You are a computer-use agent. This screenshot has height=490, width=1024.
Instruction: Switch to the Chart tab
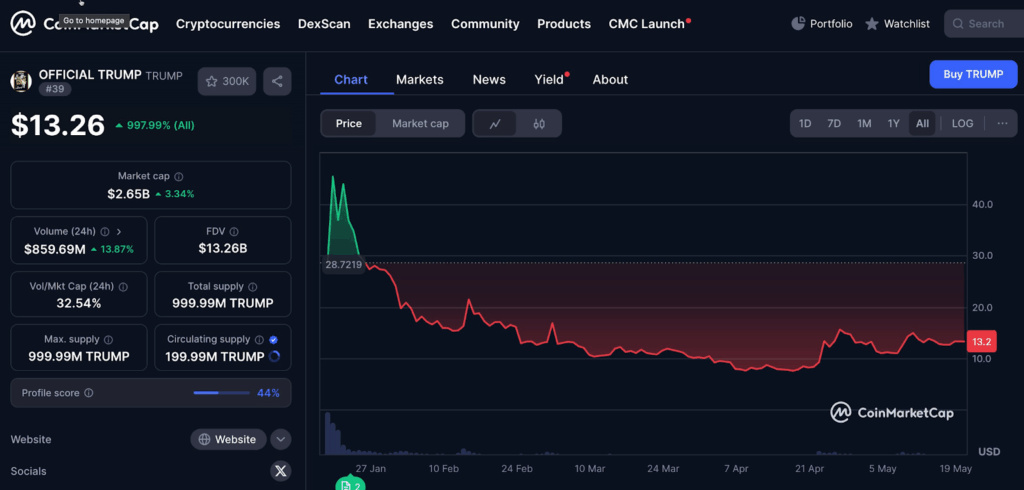351,80
